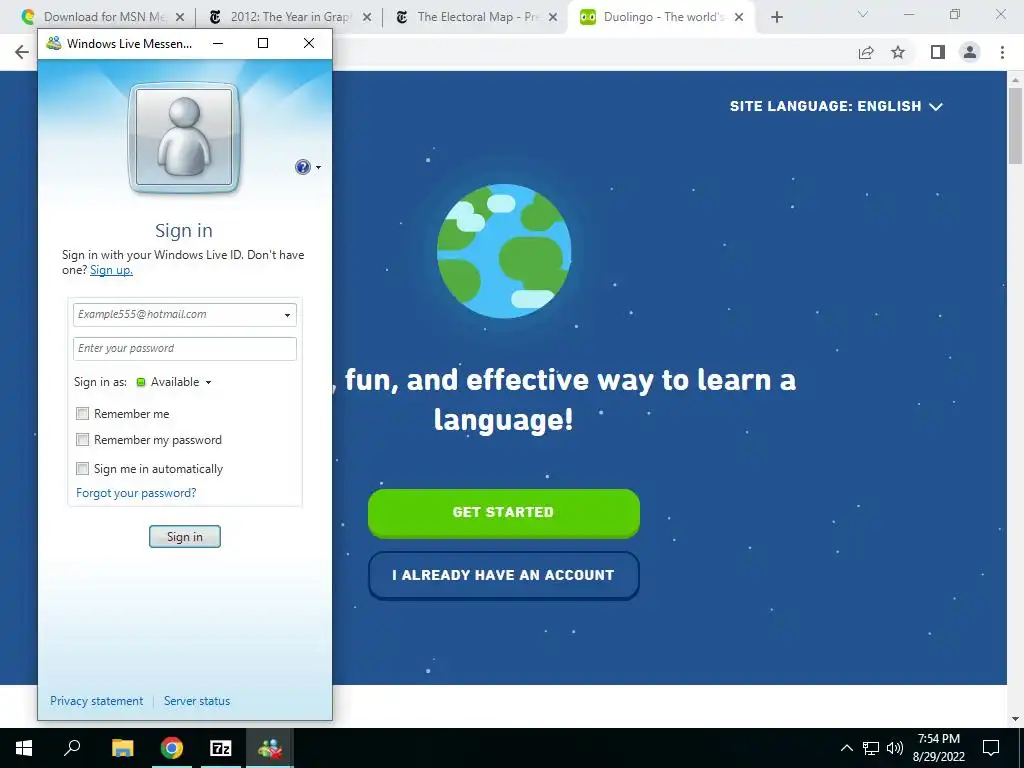
Task: Close the 2012 Year in Graphics tab
Action: click(367, 17)
